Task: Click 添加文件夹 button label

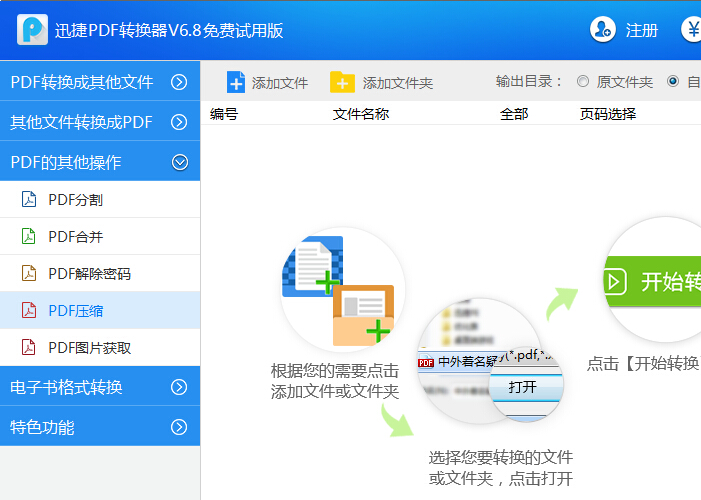Action: (397, 83)
